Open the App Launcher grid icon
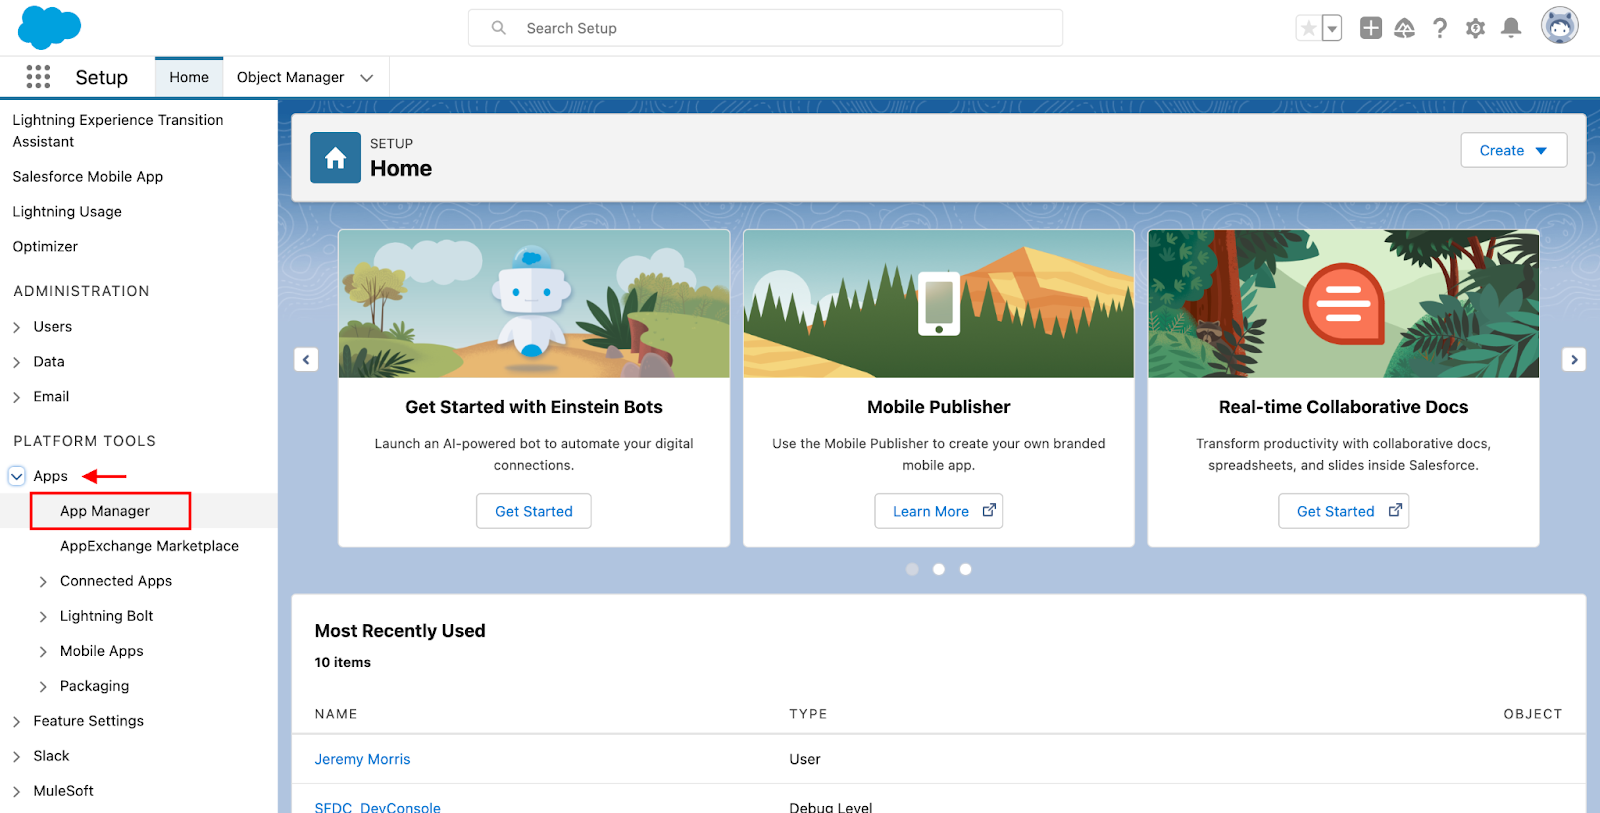The height and width of the screenshot is (813, 1600). coord(38,77)
